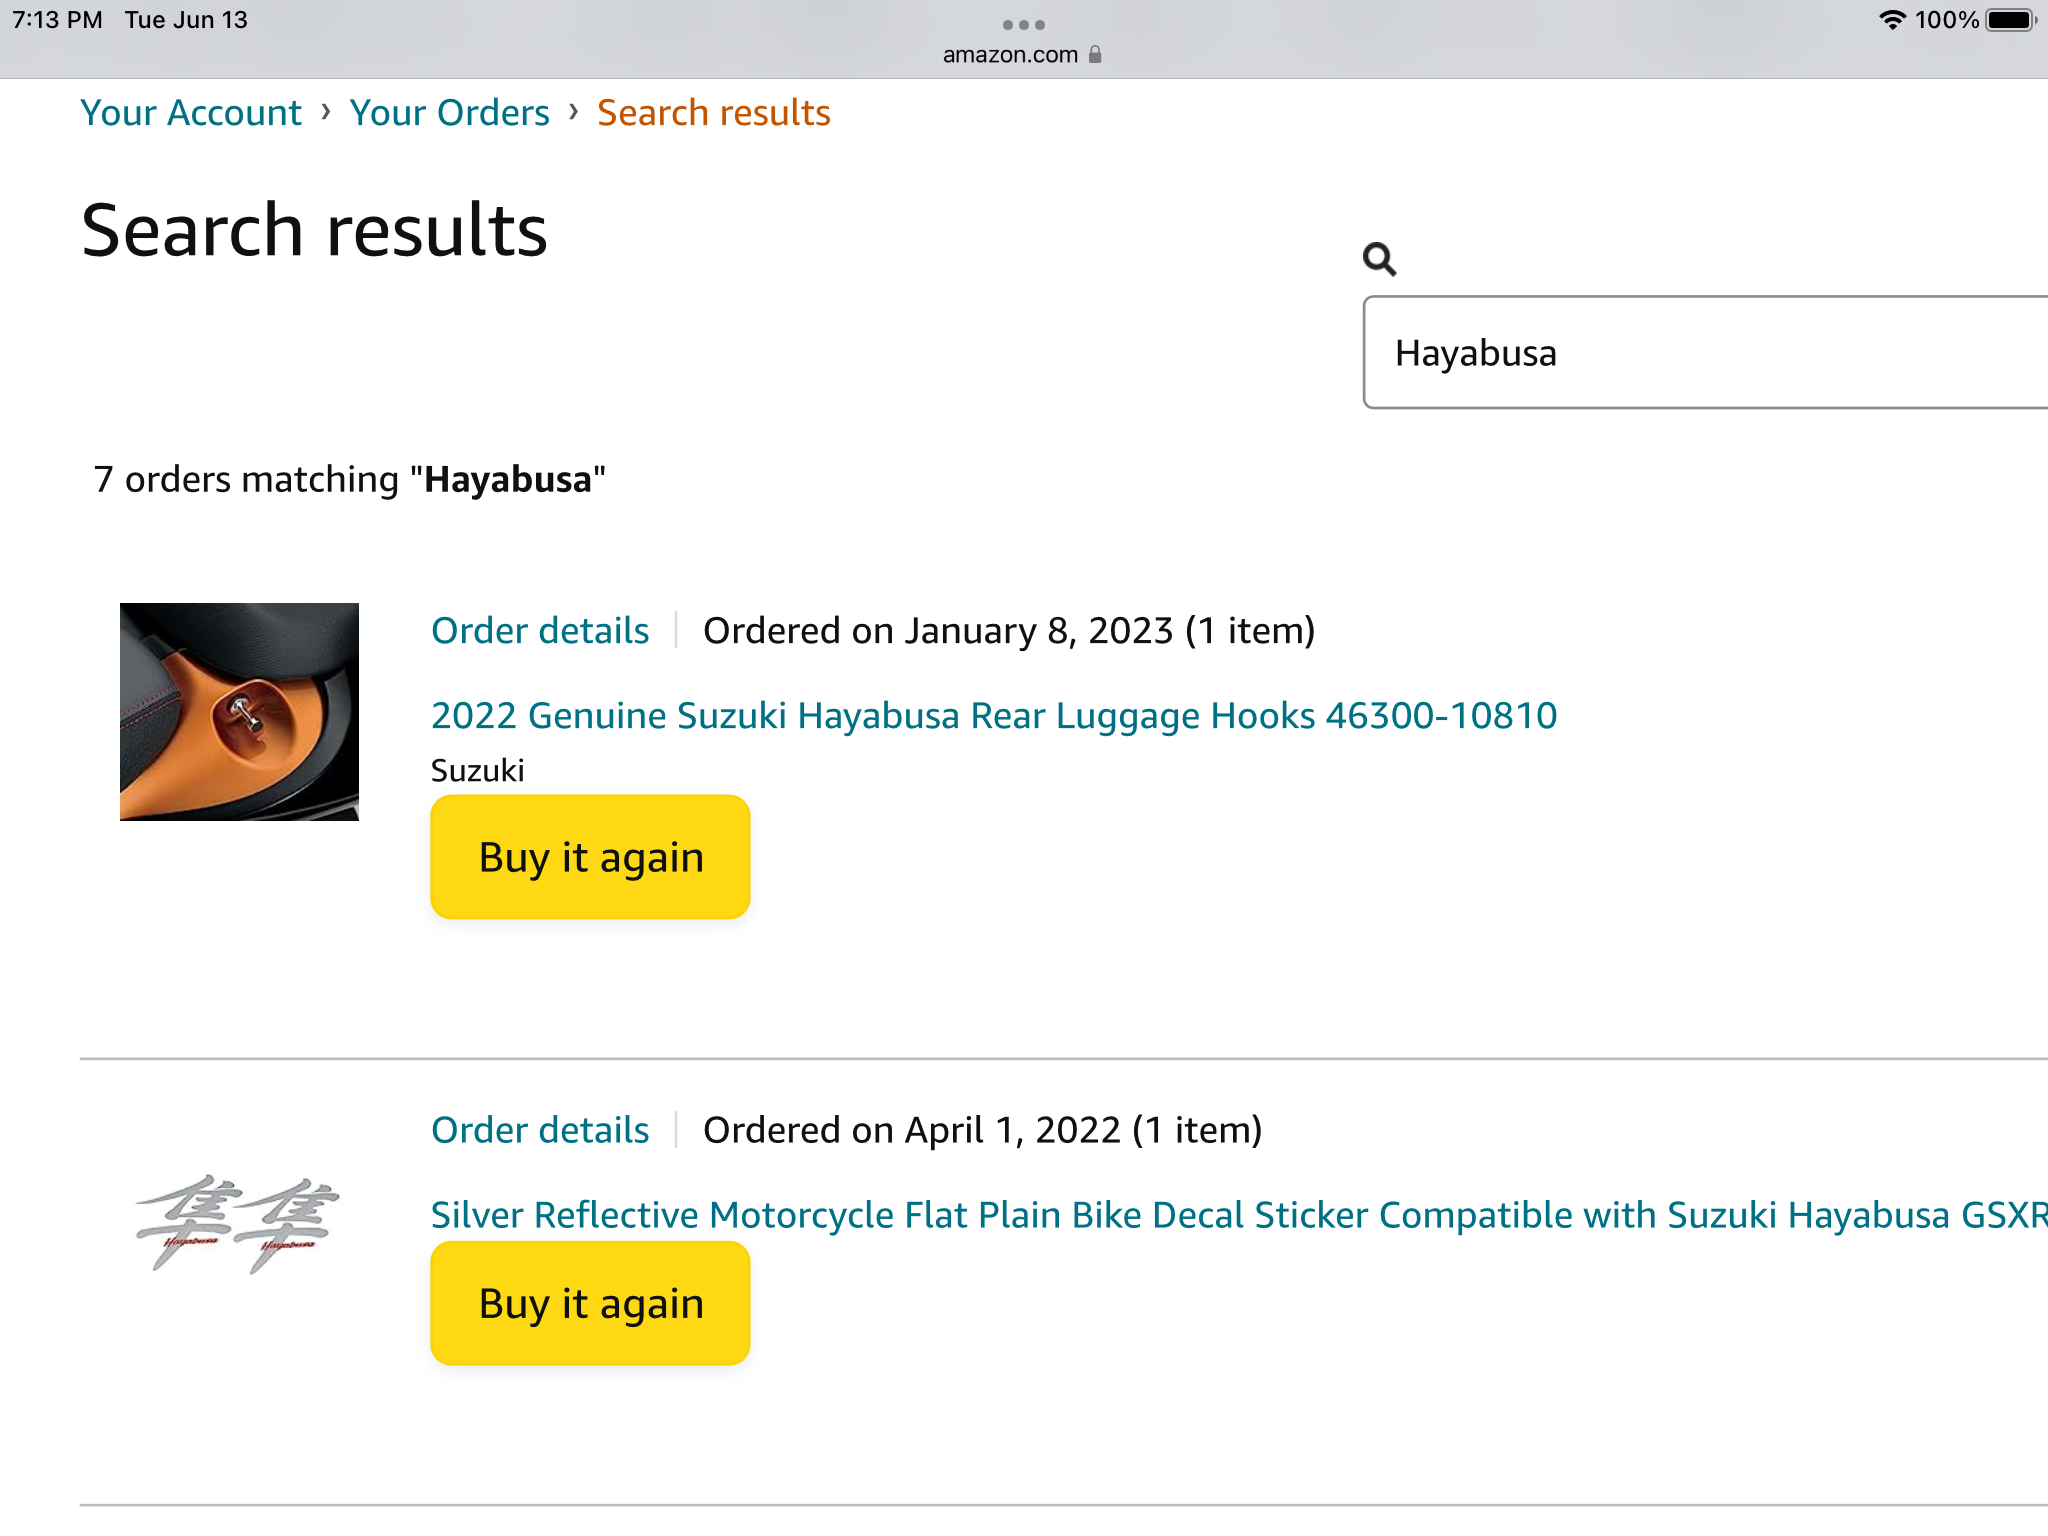Open the silver Hayabusa decal thumbnail
Image resolution: width=2048 pixels, height=1536 pixels.
(238, 1224)
